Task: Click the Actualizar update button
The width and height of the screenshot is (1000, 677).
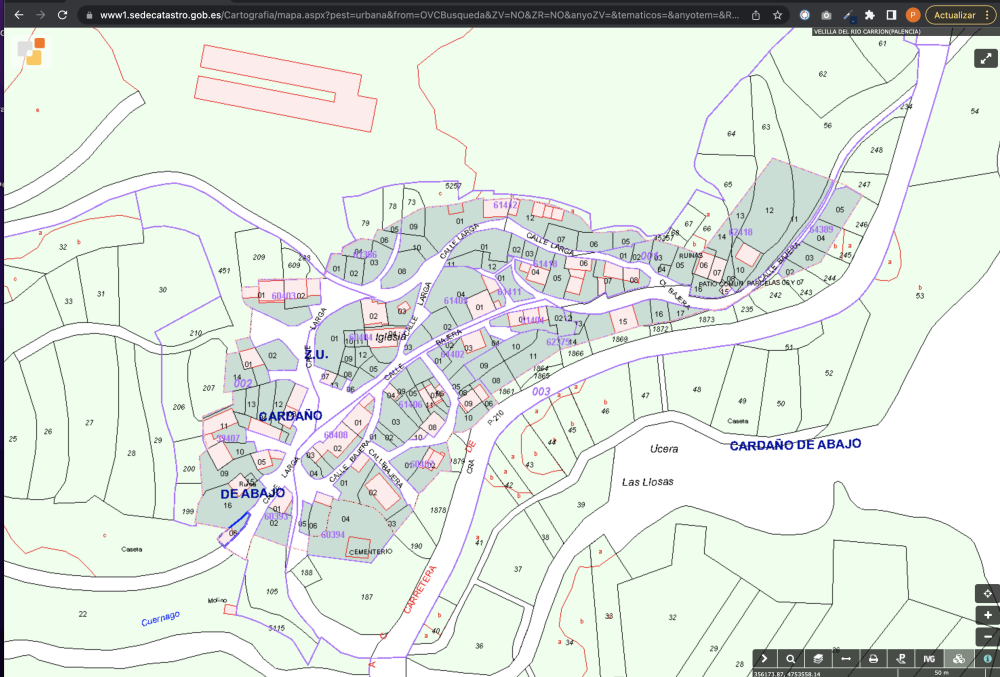Action: tap(954, 15)
